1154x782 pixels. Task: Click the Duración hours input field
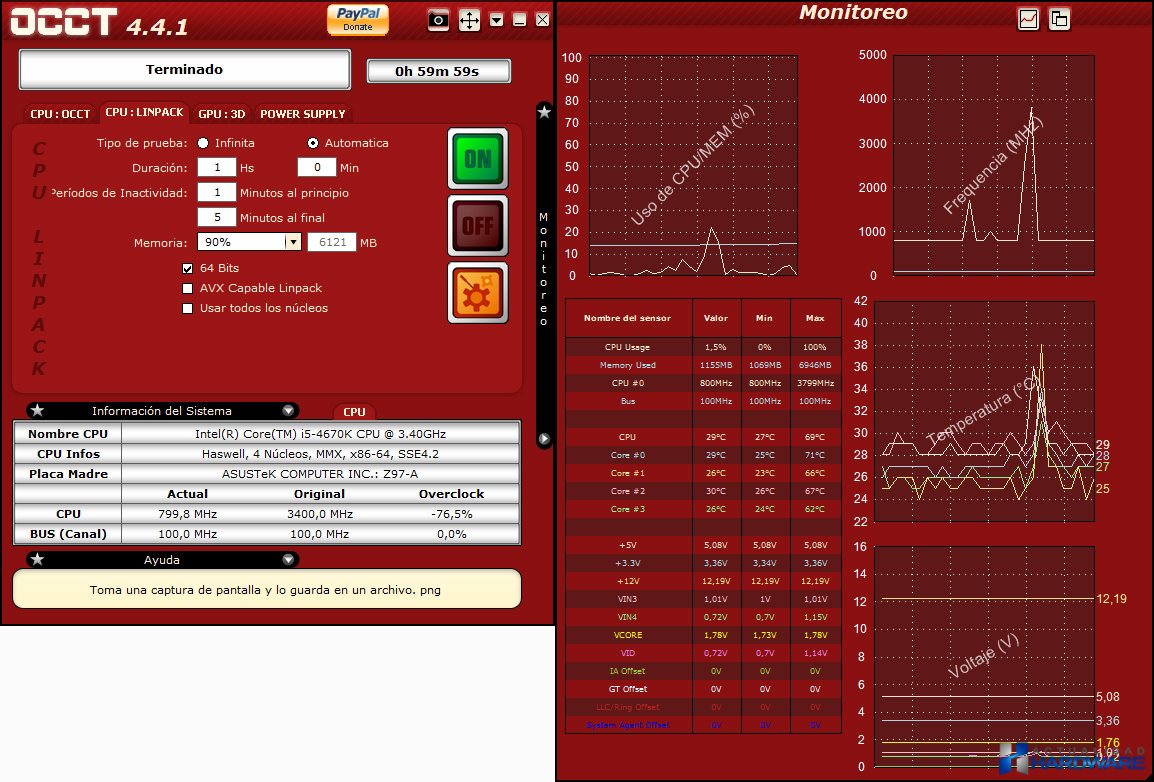point(216,168)
